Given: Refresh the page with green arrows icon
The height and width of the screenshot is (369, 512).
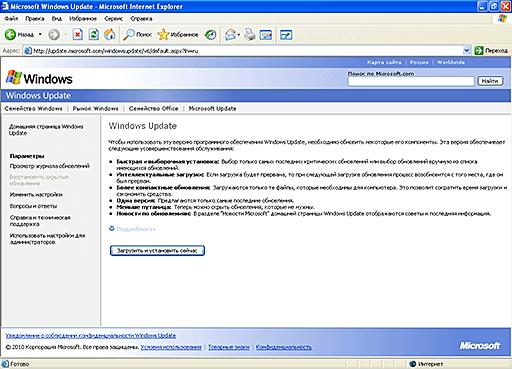Looking at the screenshot, I should point(94,34).
